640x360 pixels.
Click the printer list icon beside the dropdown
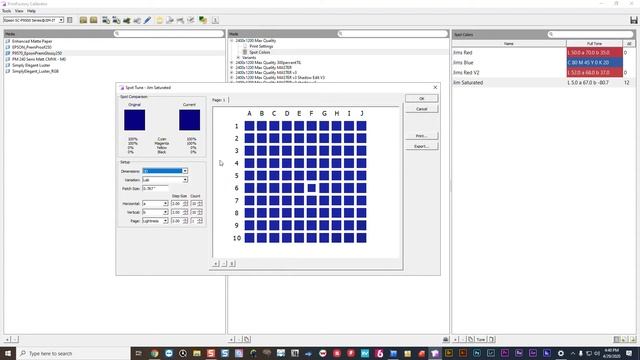[x=70, y=20]
